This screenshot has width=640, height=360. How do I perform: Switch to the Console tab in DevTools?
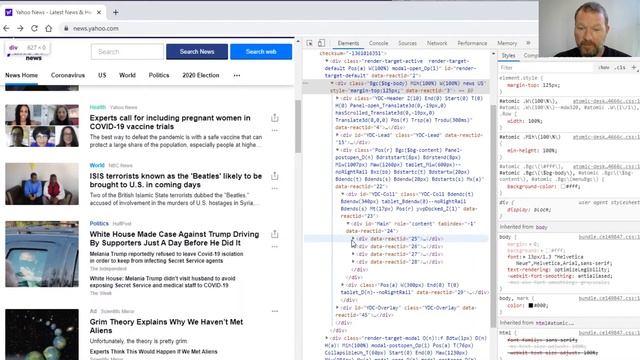pyautogui.click(x=378, y=43)
